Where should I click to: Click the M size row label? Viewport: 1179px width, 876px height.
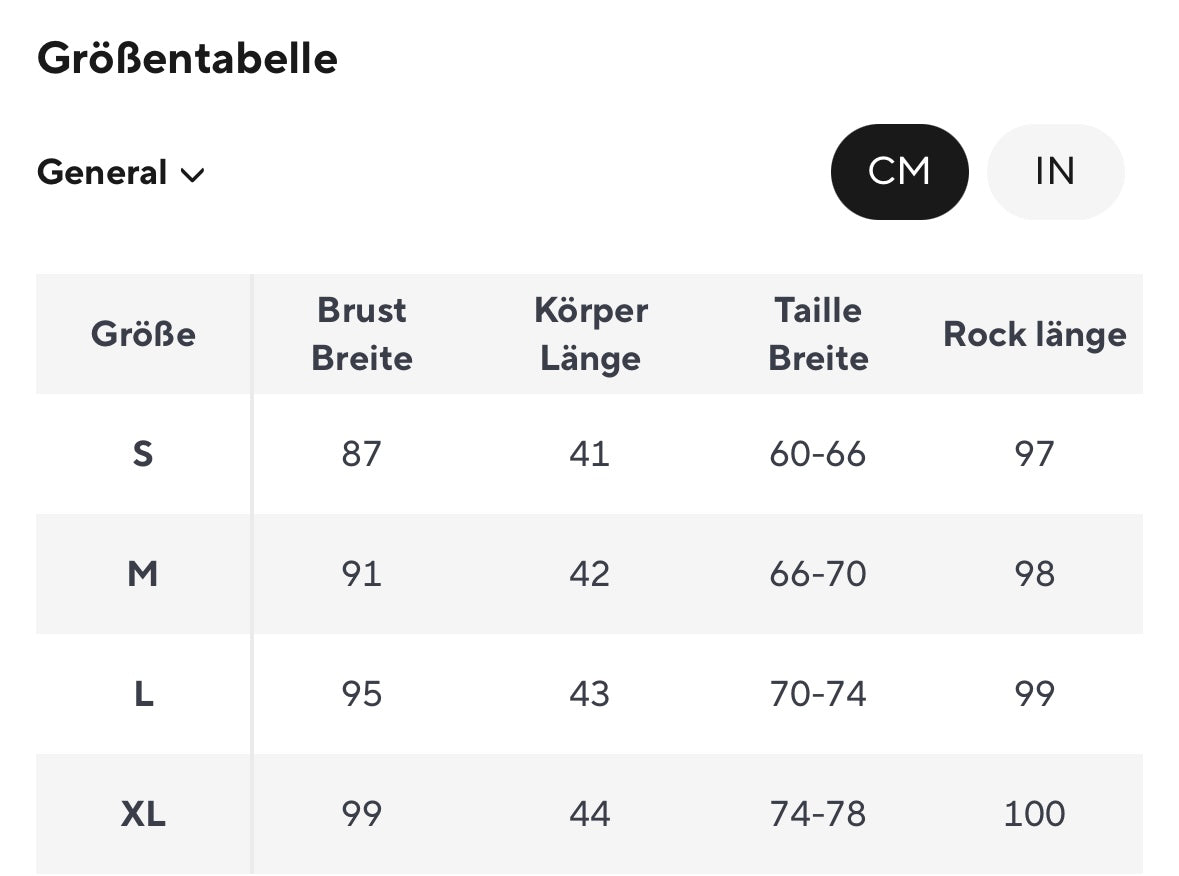(x=143, y=574)
